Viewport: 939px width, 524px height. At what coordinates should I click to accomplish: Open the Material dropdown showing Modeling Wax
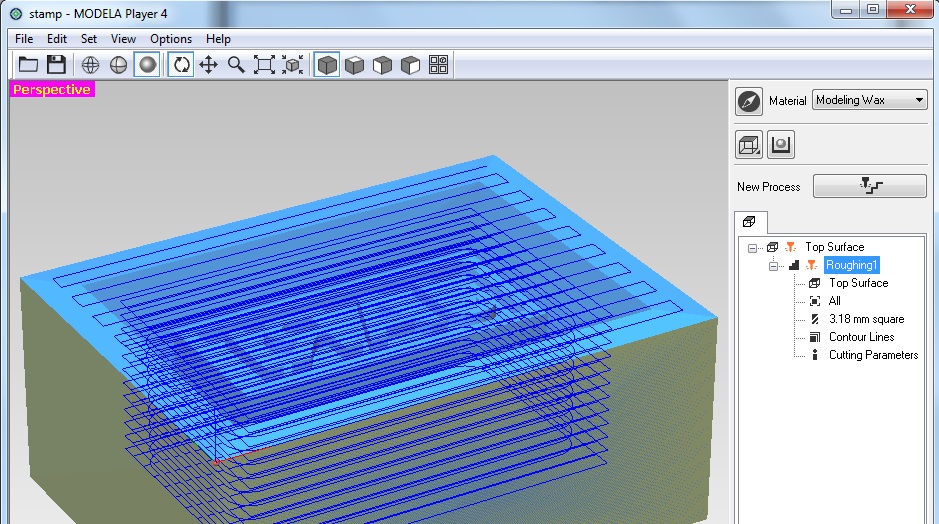pos(870,100)
